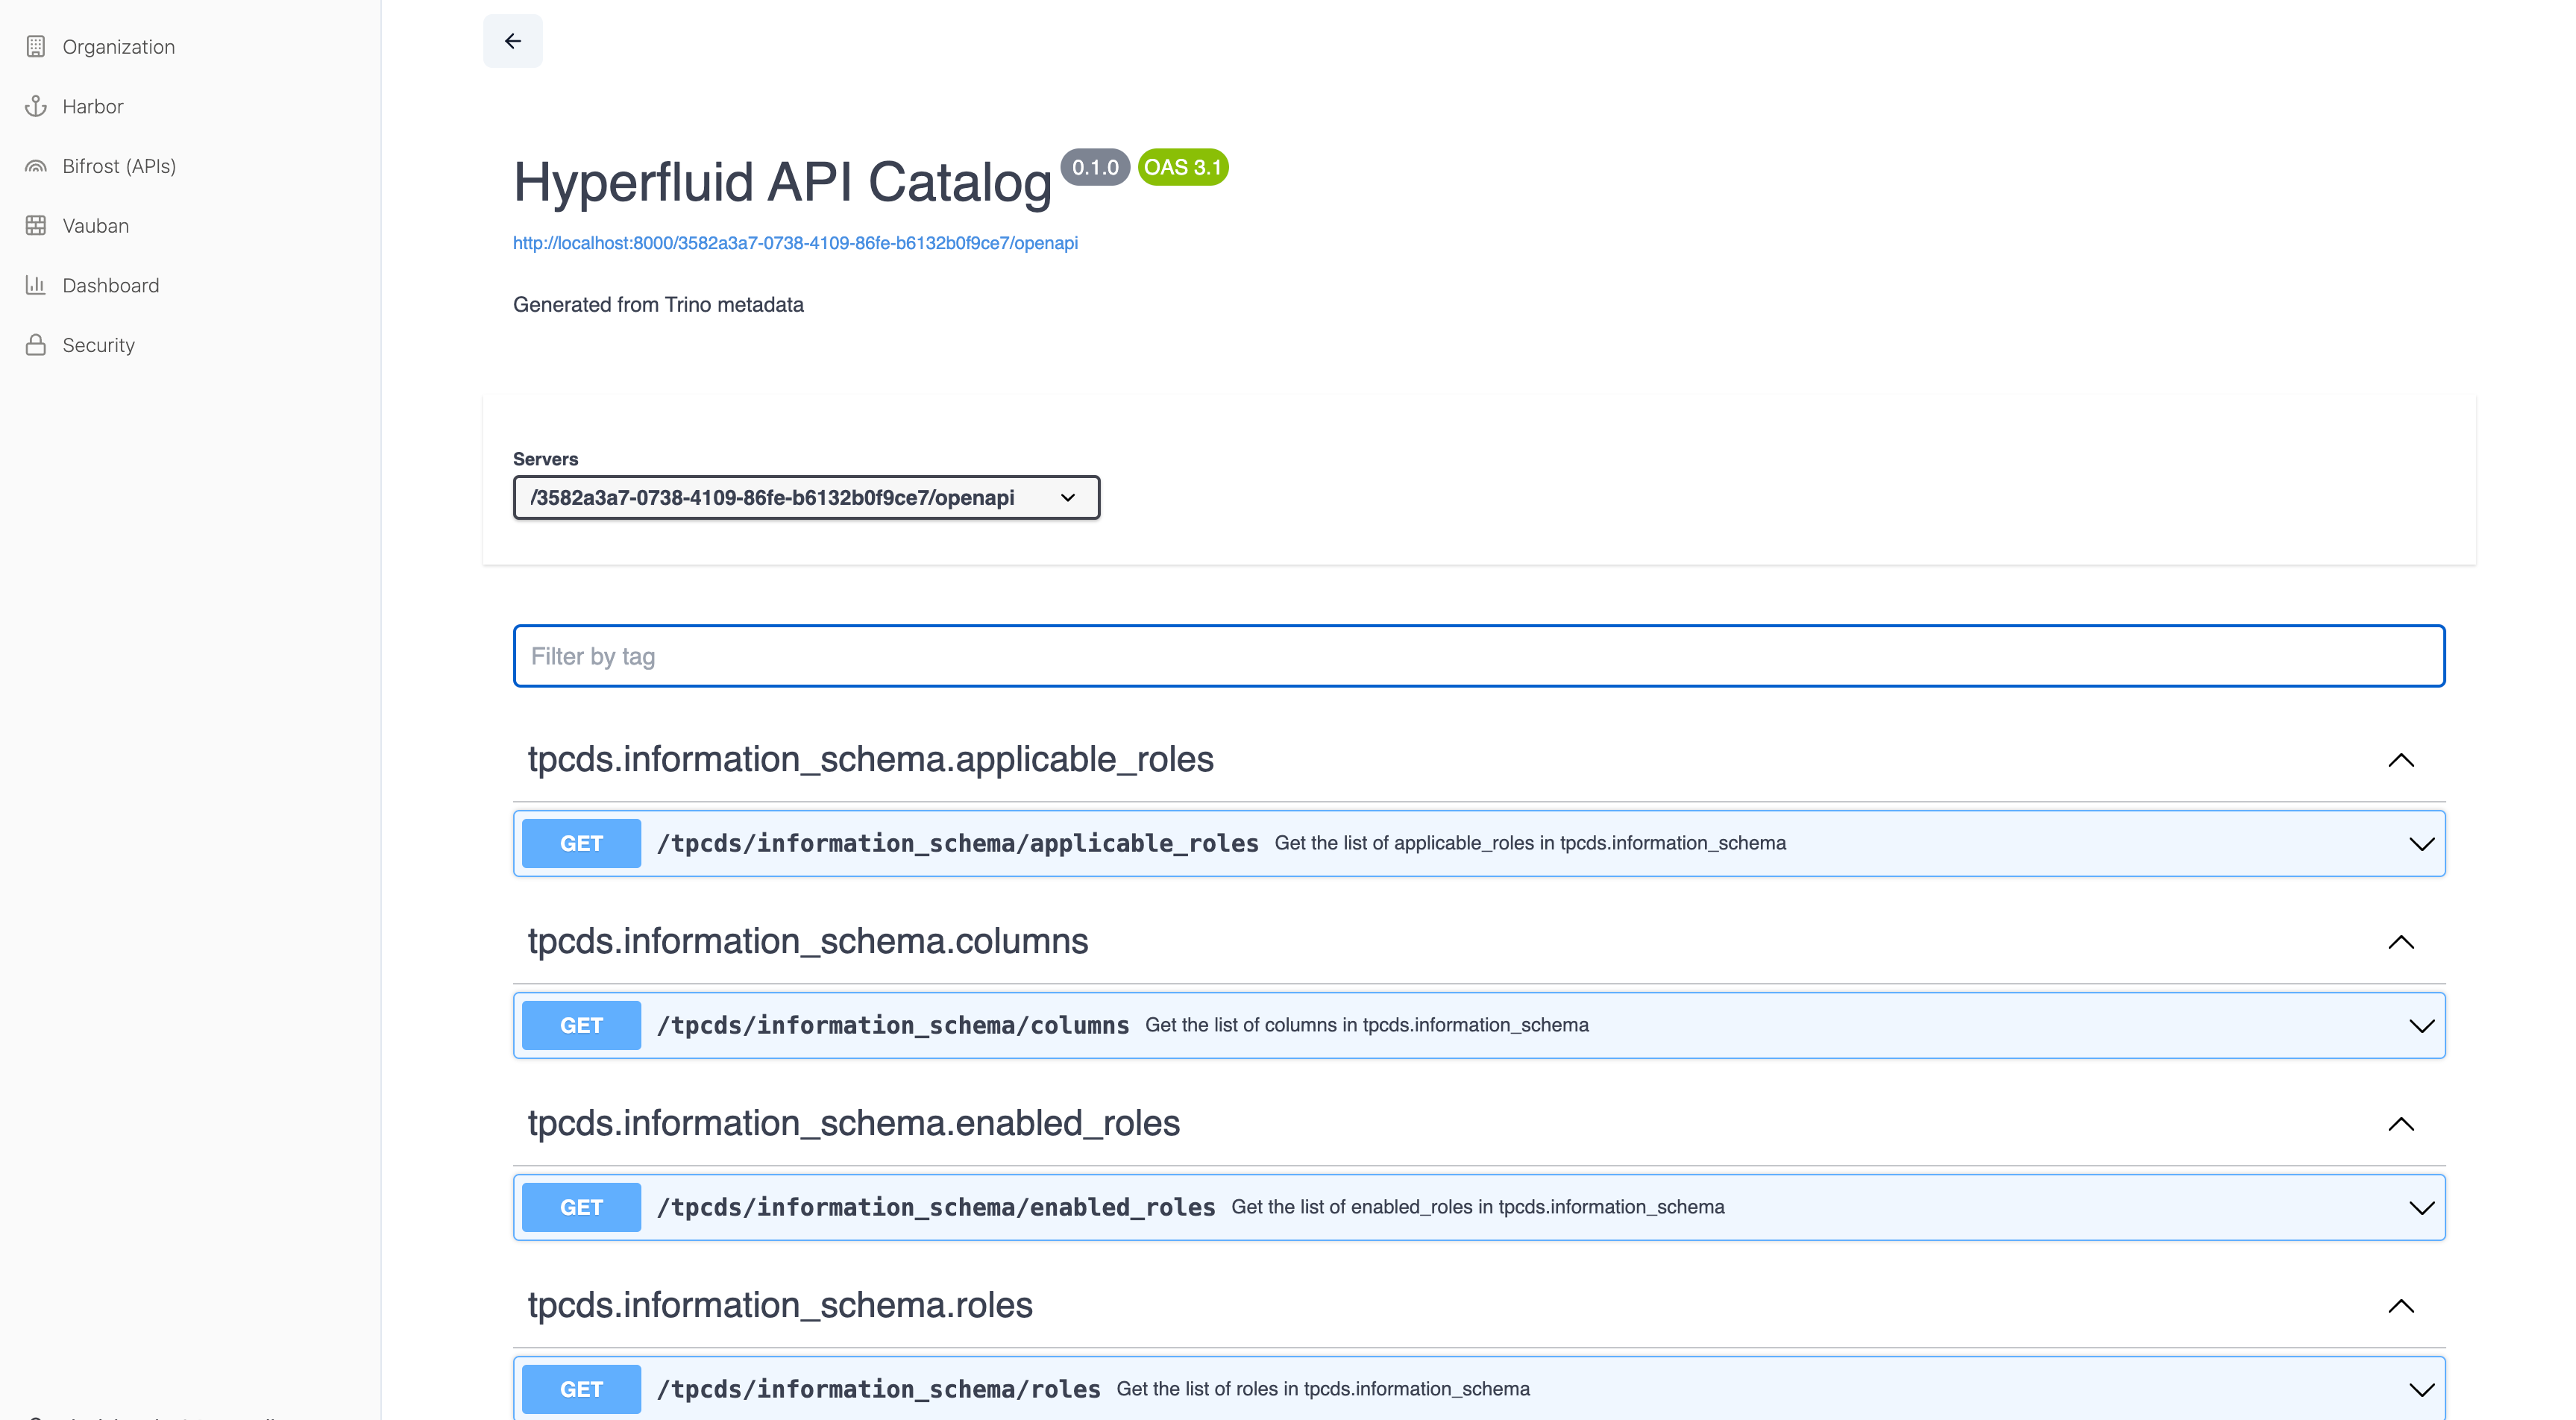Viewport: 2576px width, 1420px height.
Task: Click 'Get the list of columns' description
Action: 1366,1026
